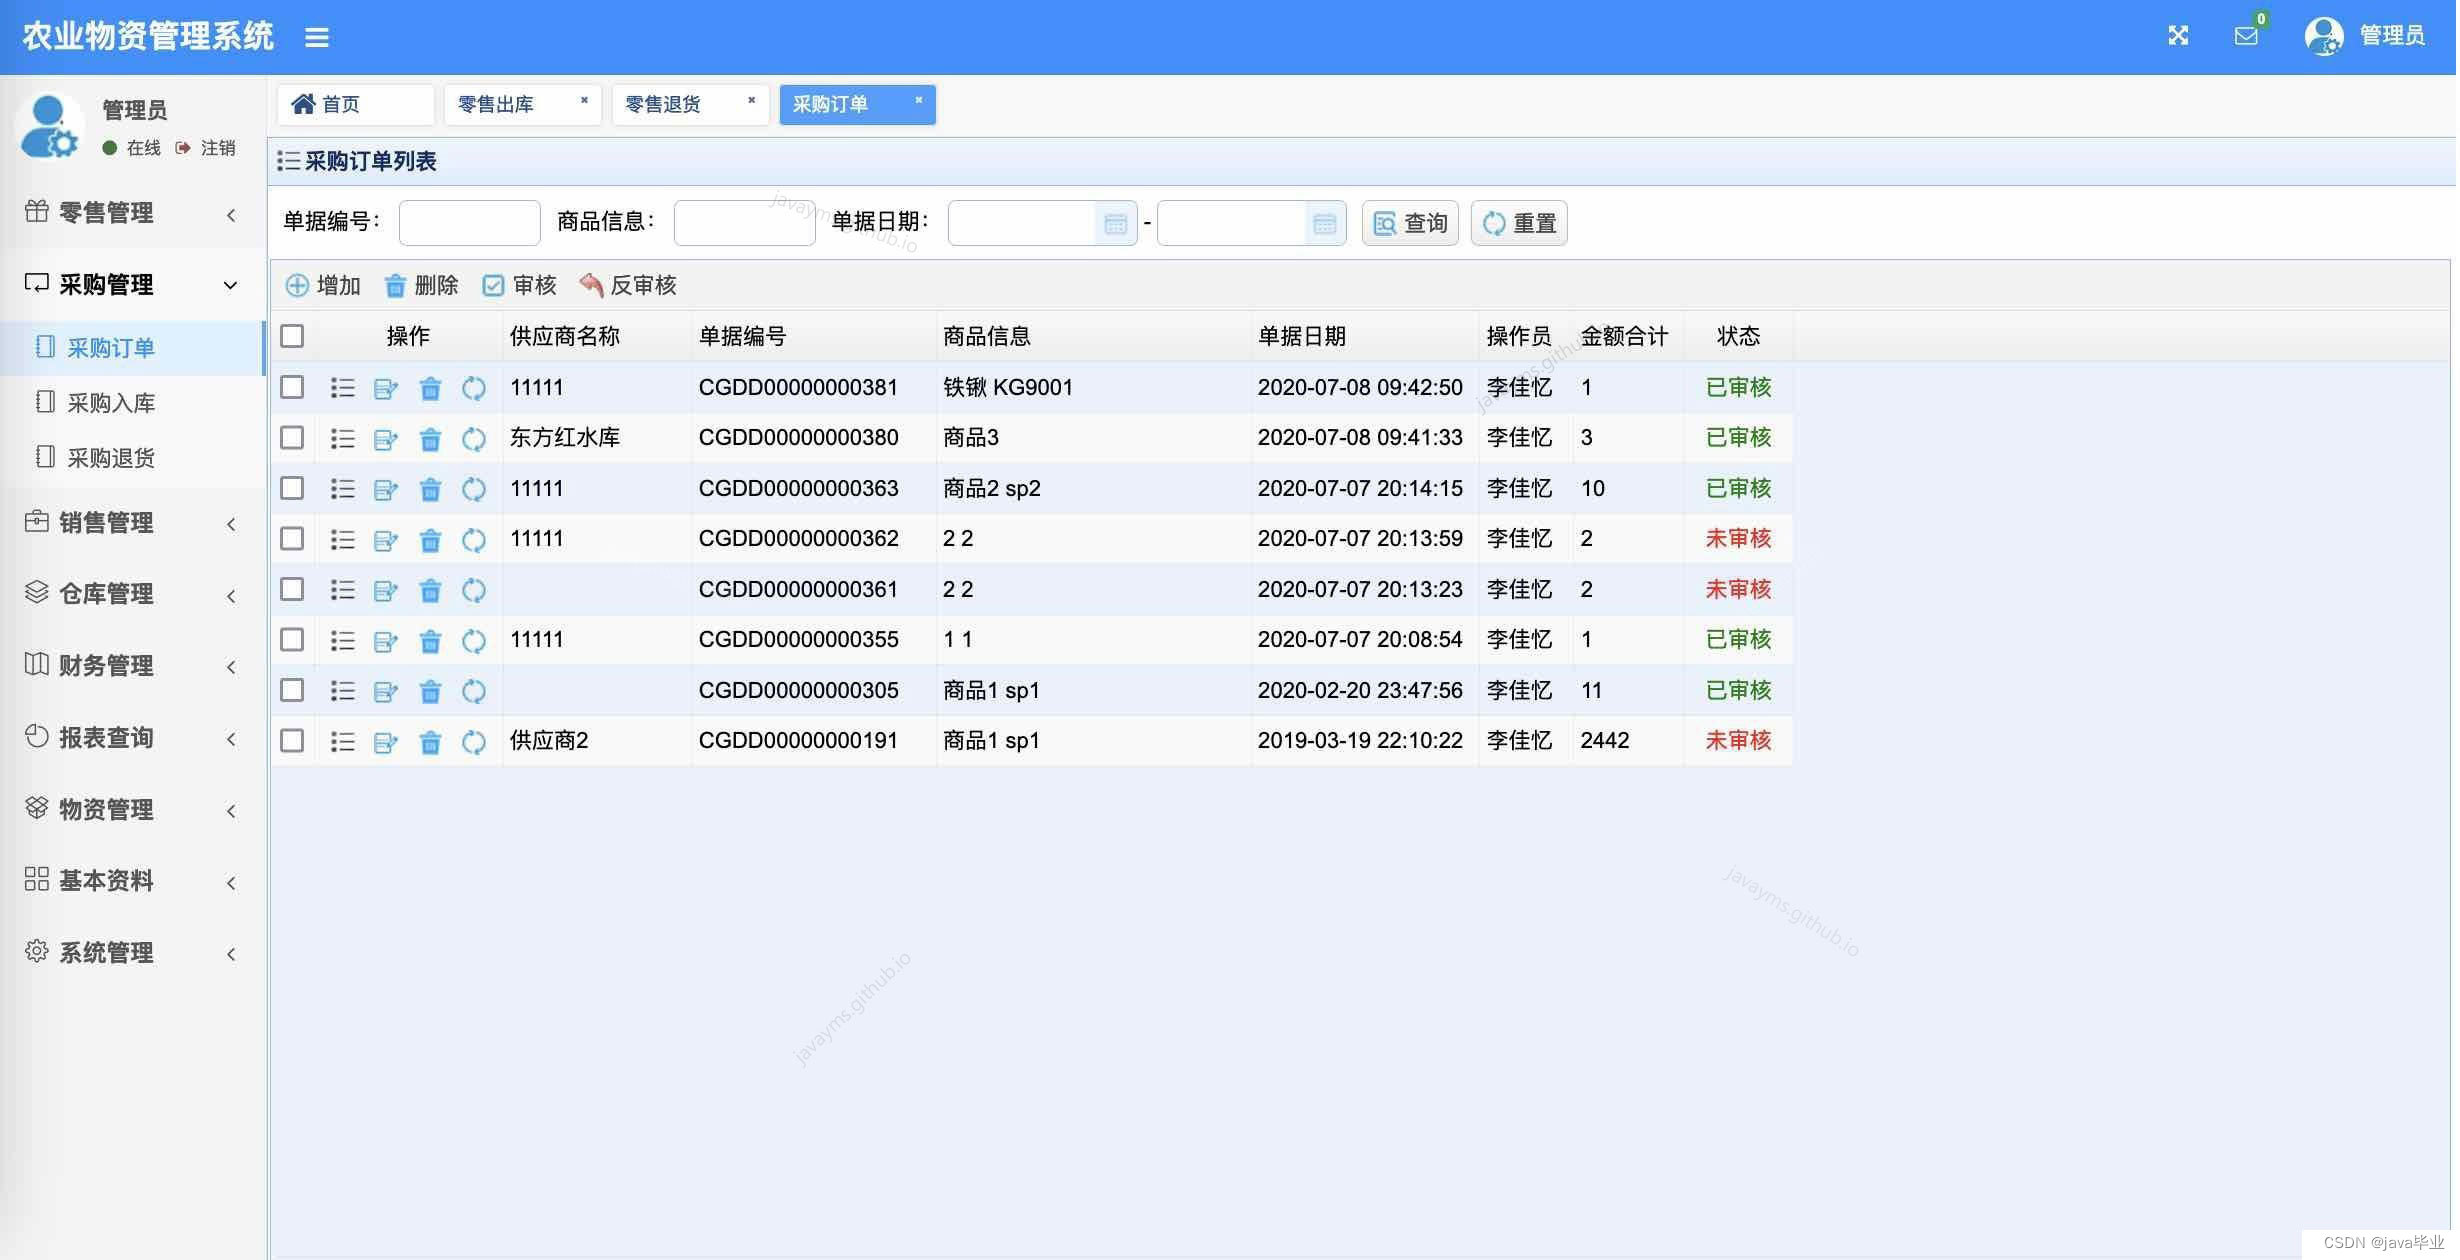Expand the 物资管理 sidebar menu

click(132, 810)
